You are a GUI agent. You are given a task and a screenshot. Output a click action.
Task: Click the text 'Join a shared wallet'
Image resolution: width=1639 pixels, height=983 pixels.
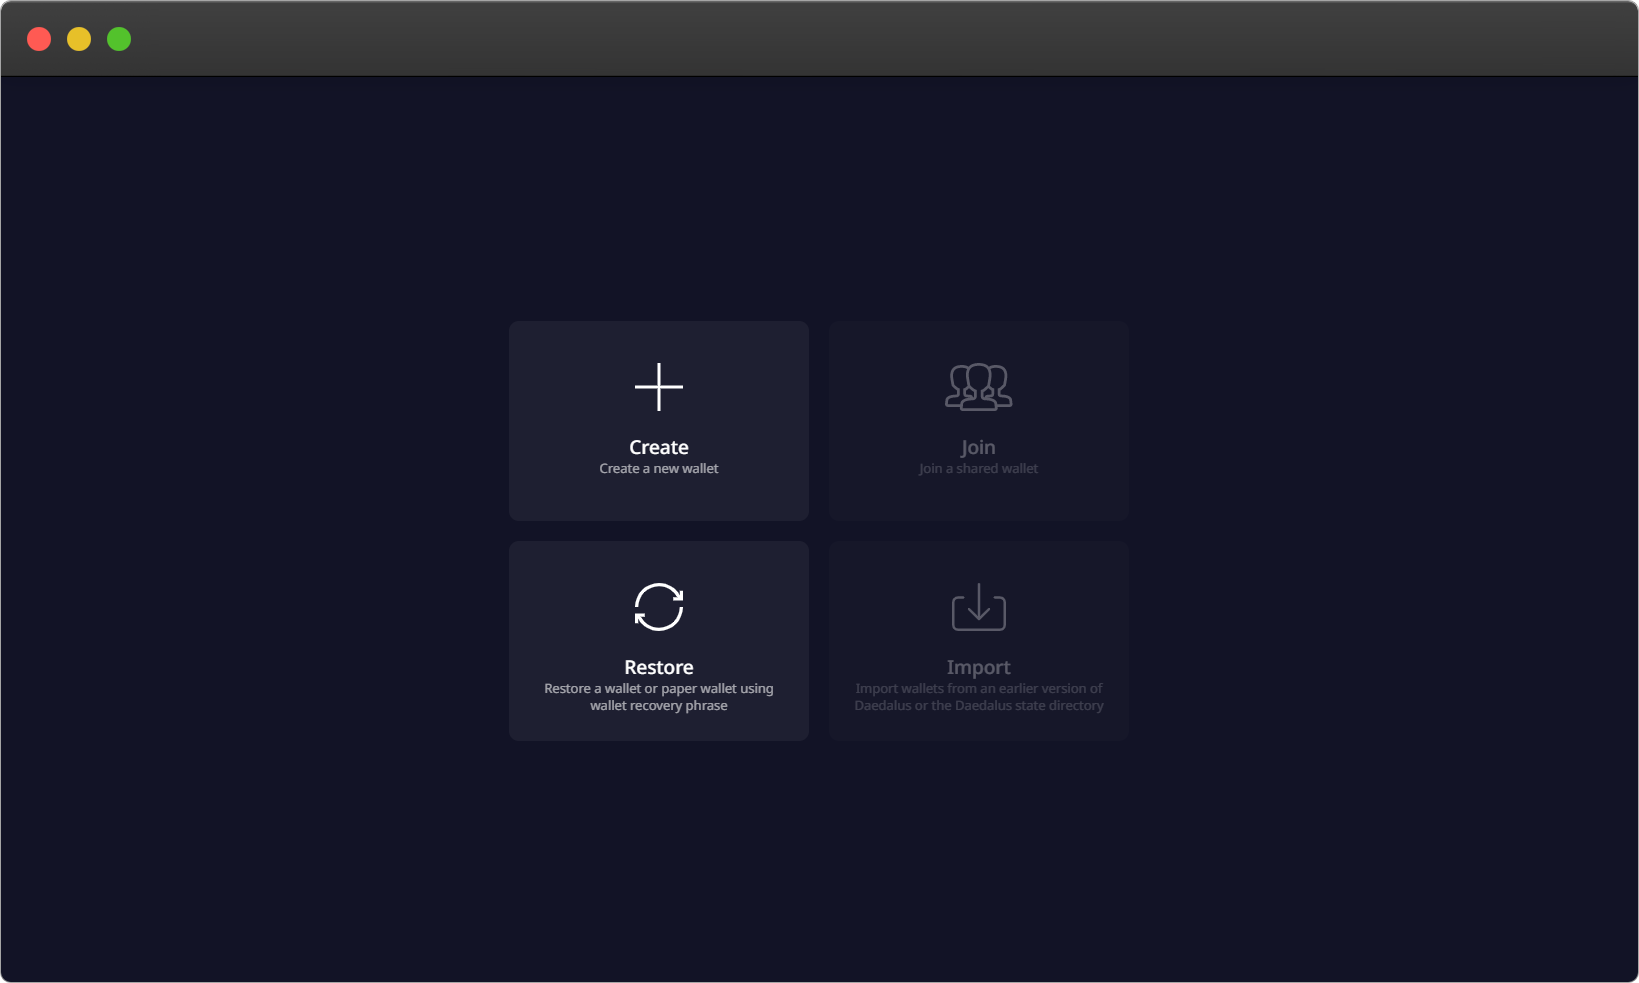[979, 469]
